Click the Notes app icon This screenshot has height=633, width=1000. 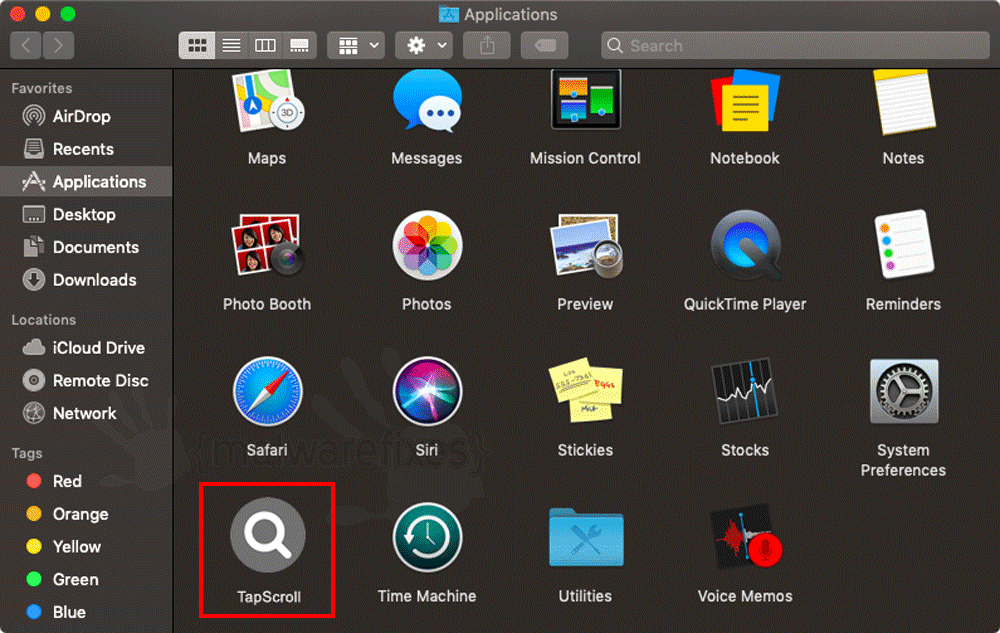[x=904, y=102]
